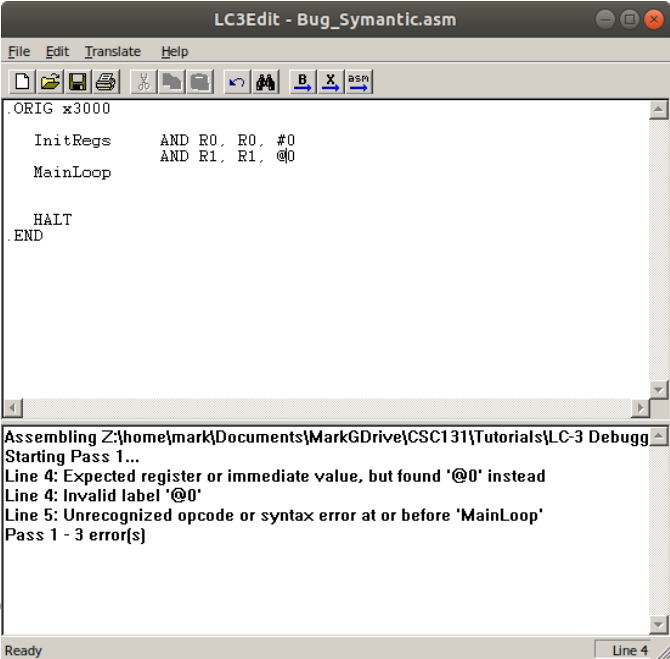Screen dimensions: 670x659
Task: Click the HALT instruction line
Action: click(53, 220)
